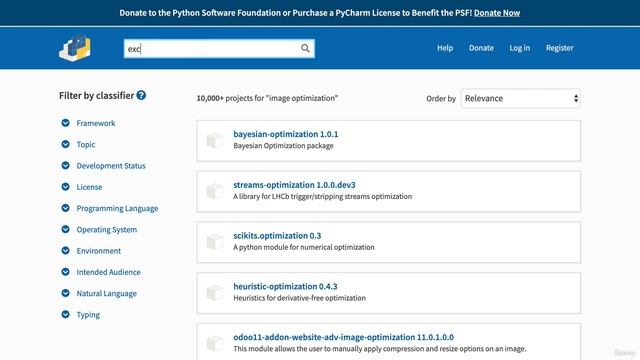This screenshot has width=640, height=360.
Task: Click 'A python module for numerical optimization' text
Action: (304, 247)
